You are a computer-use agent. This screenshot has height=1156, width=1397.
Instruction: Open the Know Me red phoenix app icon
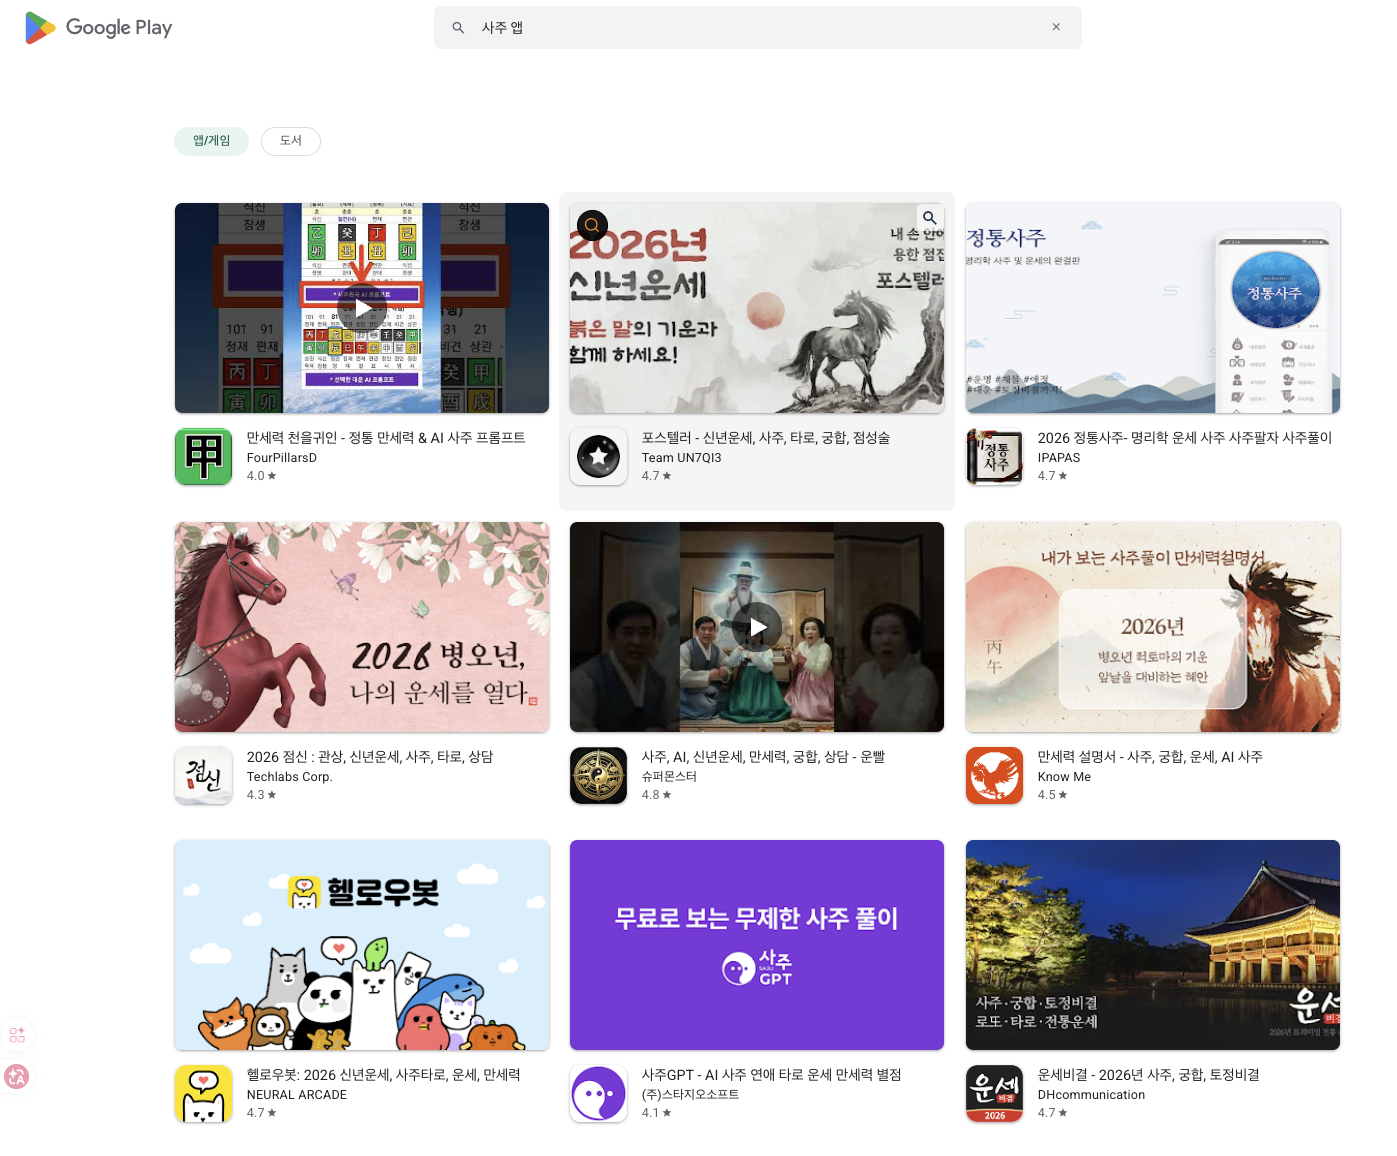(x=994, y=775)
